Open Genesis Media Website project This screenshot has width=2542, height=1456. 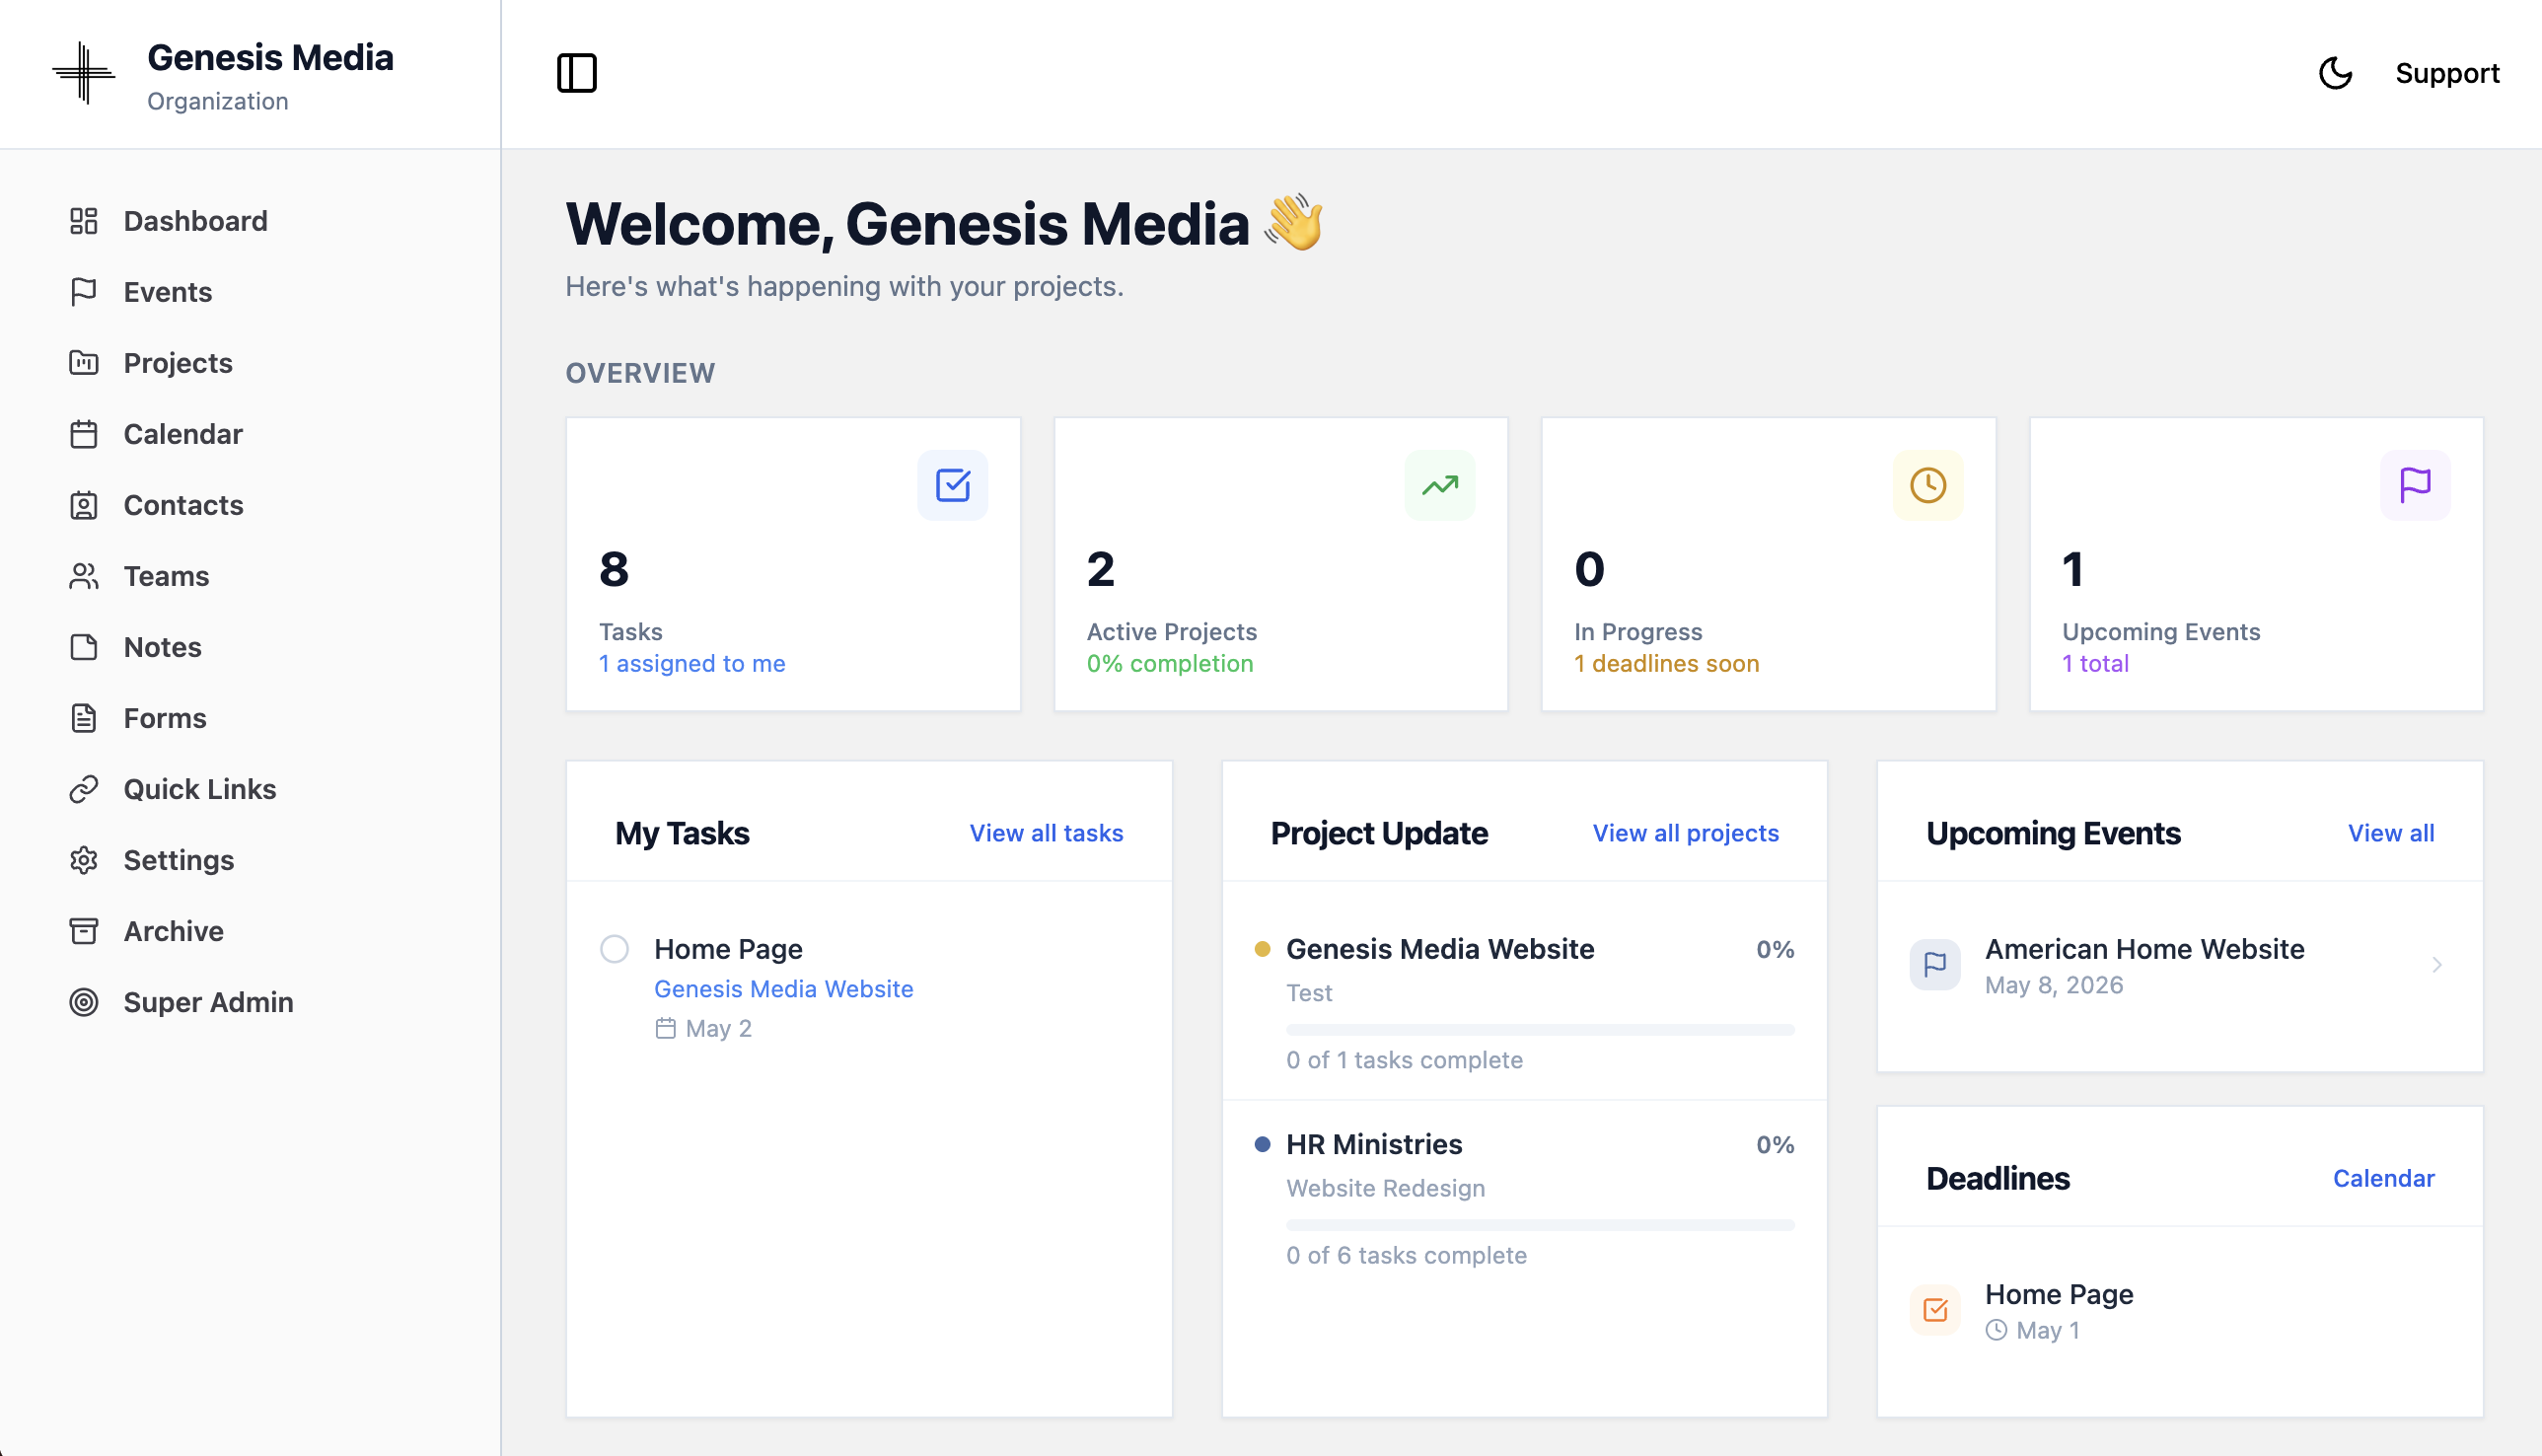[x=1439, y=948]
